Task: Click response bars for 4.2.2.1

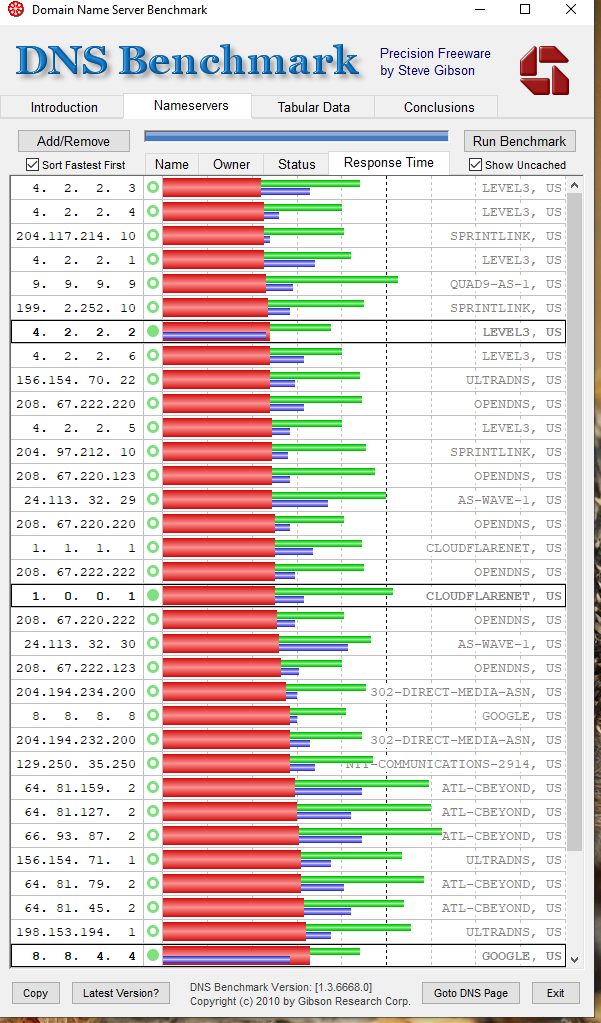Action: click(x=257, y=259)
